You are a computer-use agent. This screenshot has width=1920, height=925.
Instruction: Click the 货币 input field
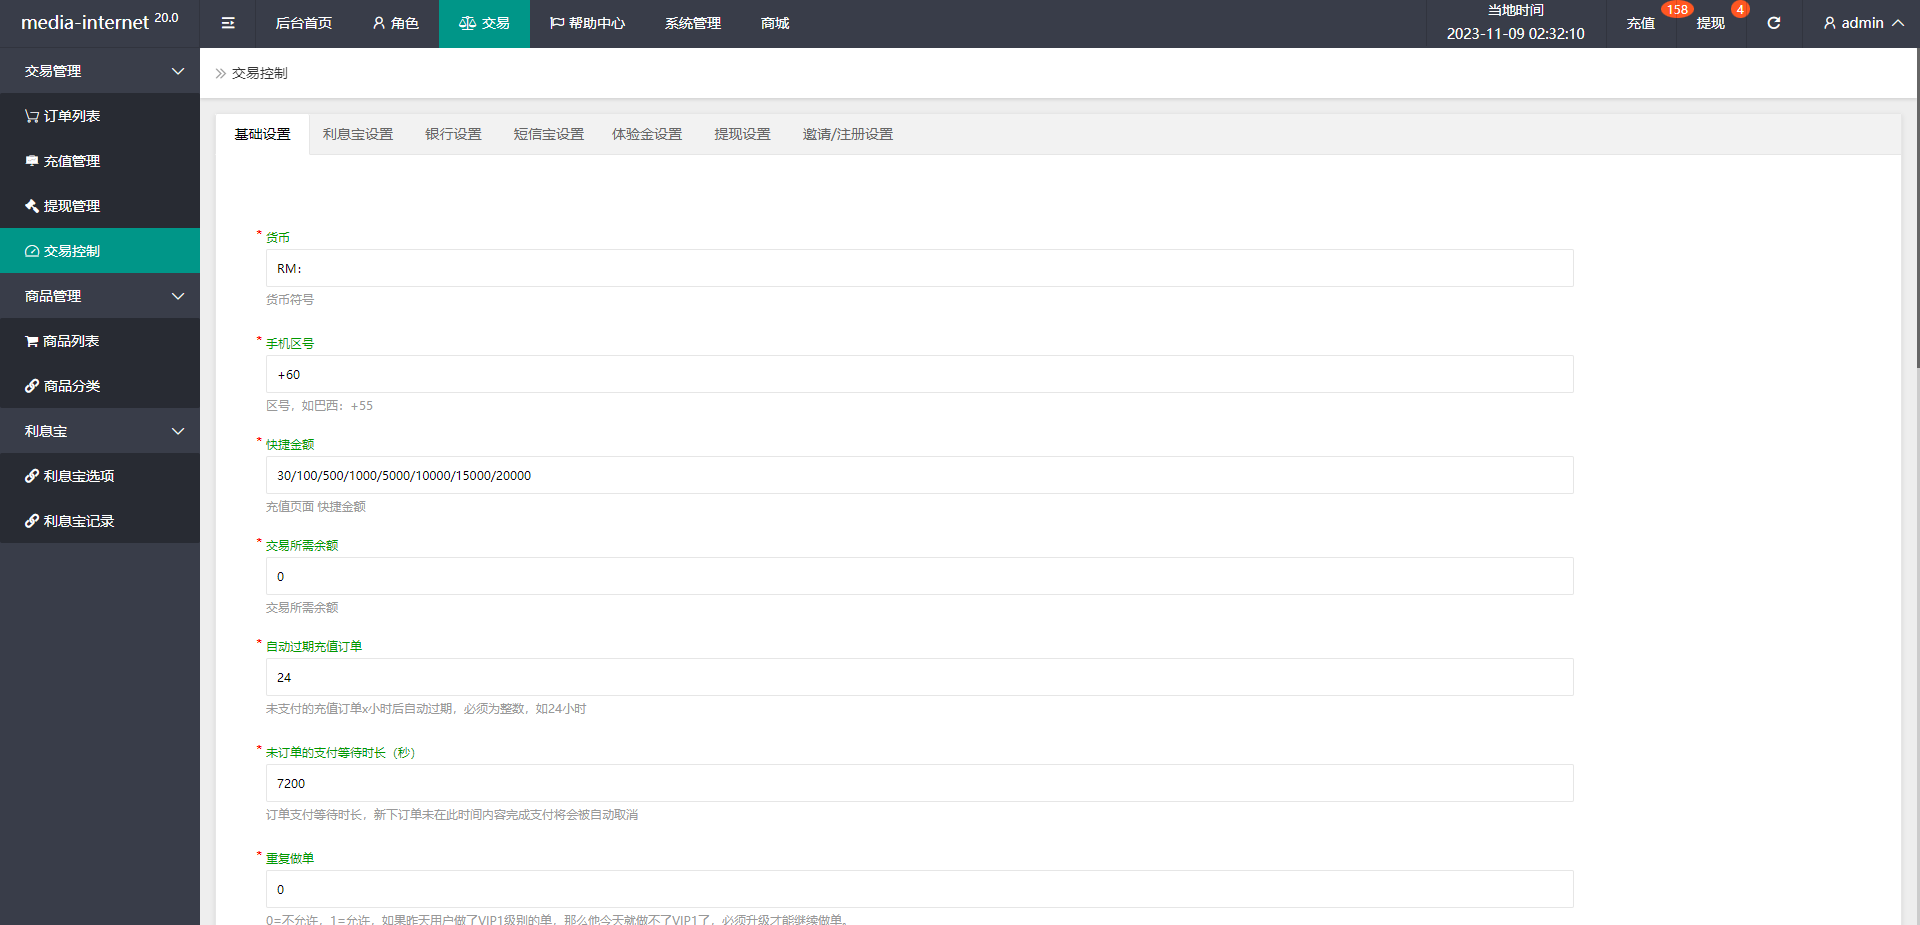pos(919,268)
